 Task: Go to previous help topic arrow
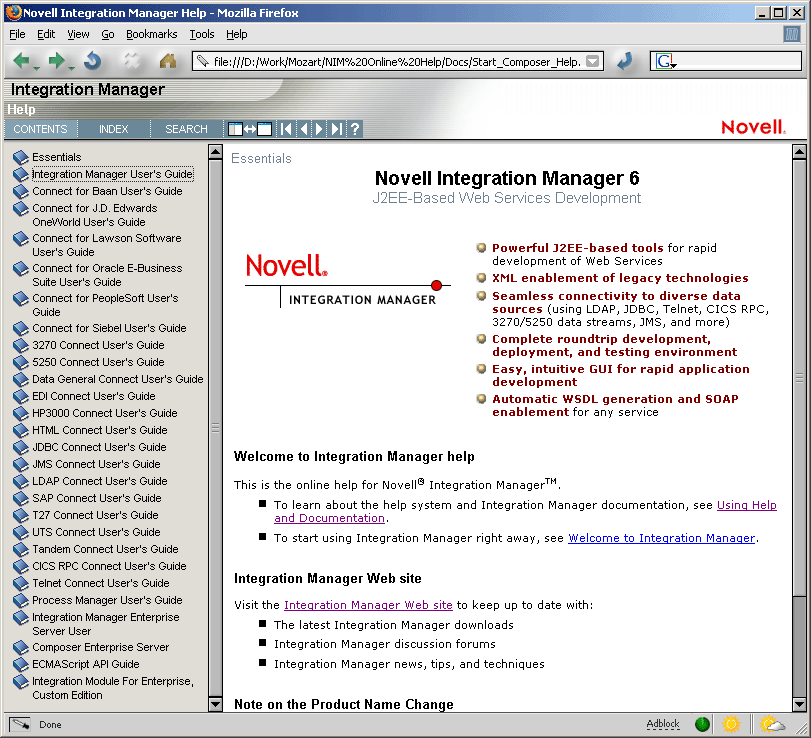304,129
